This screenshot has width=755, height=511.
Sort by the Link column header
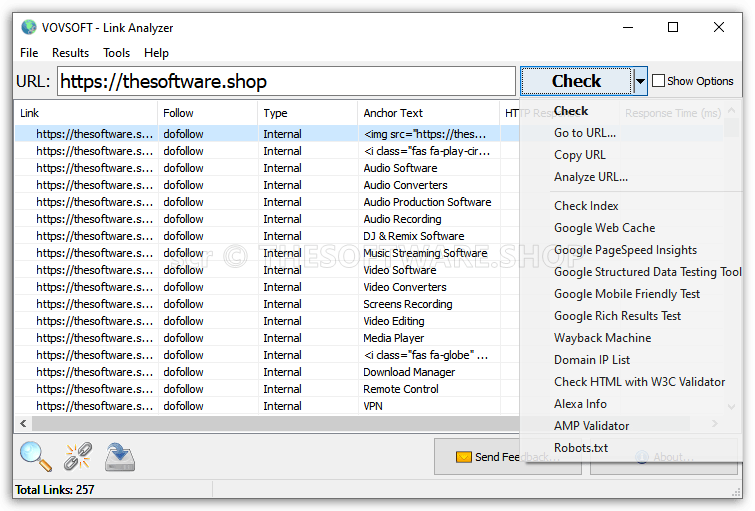click(x=86, y=113)
